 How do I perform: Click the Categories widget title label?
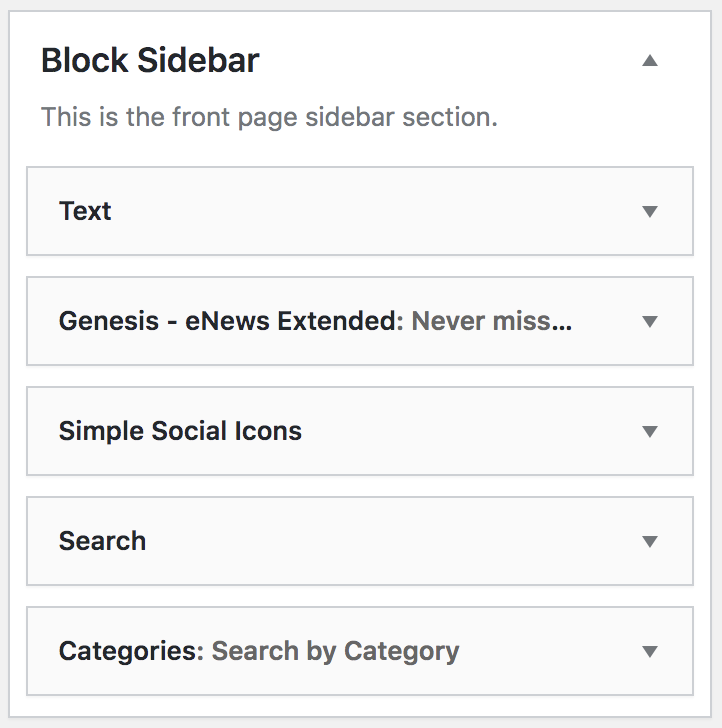coord(128,651)
